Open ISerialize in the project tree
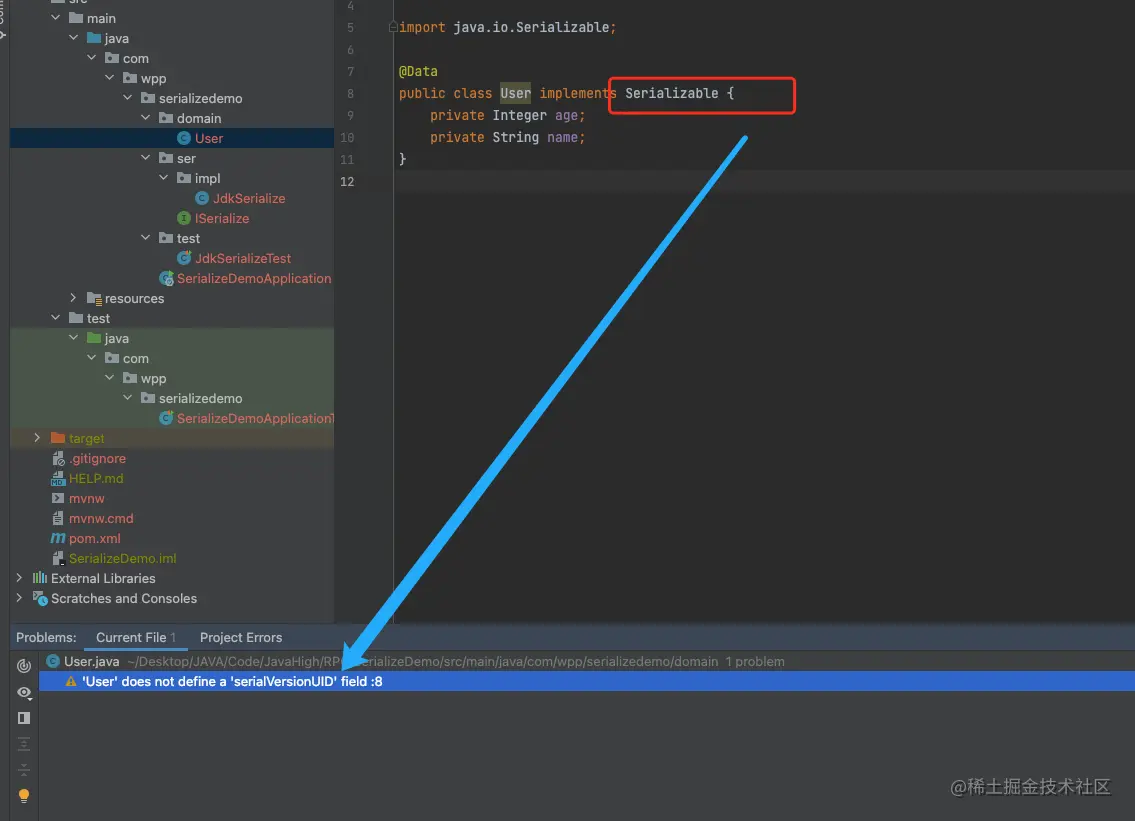The width and height of the screenshot is (1135, 821). tap(221, 218)
